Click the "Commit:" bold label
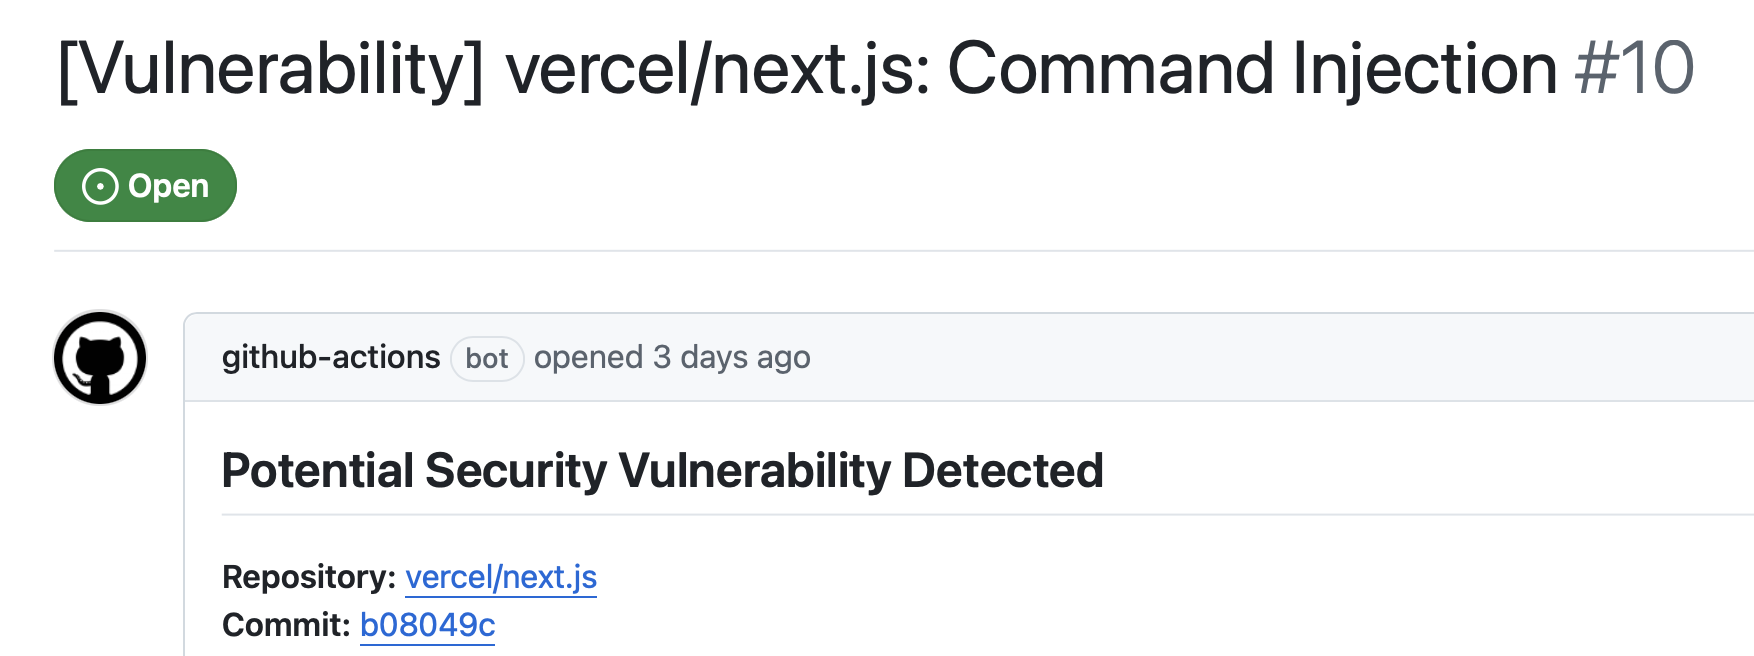The image size is (1754, 656). tap(286, 625)
